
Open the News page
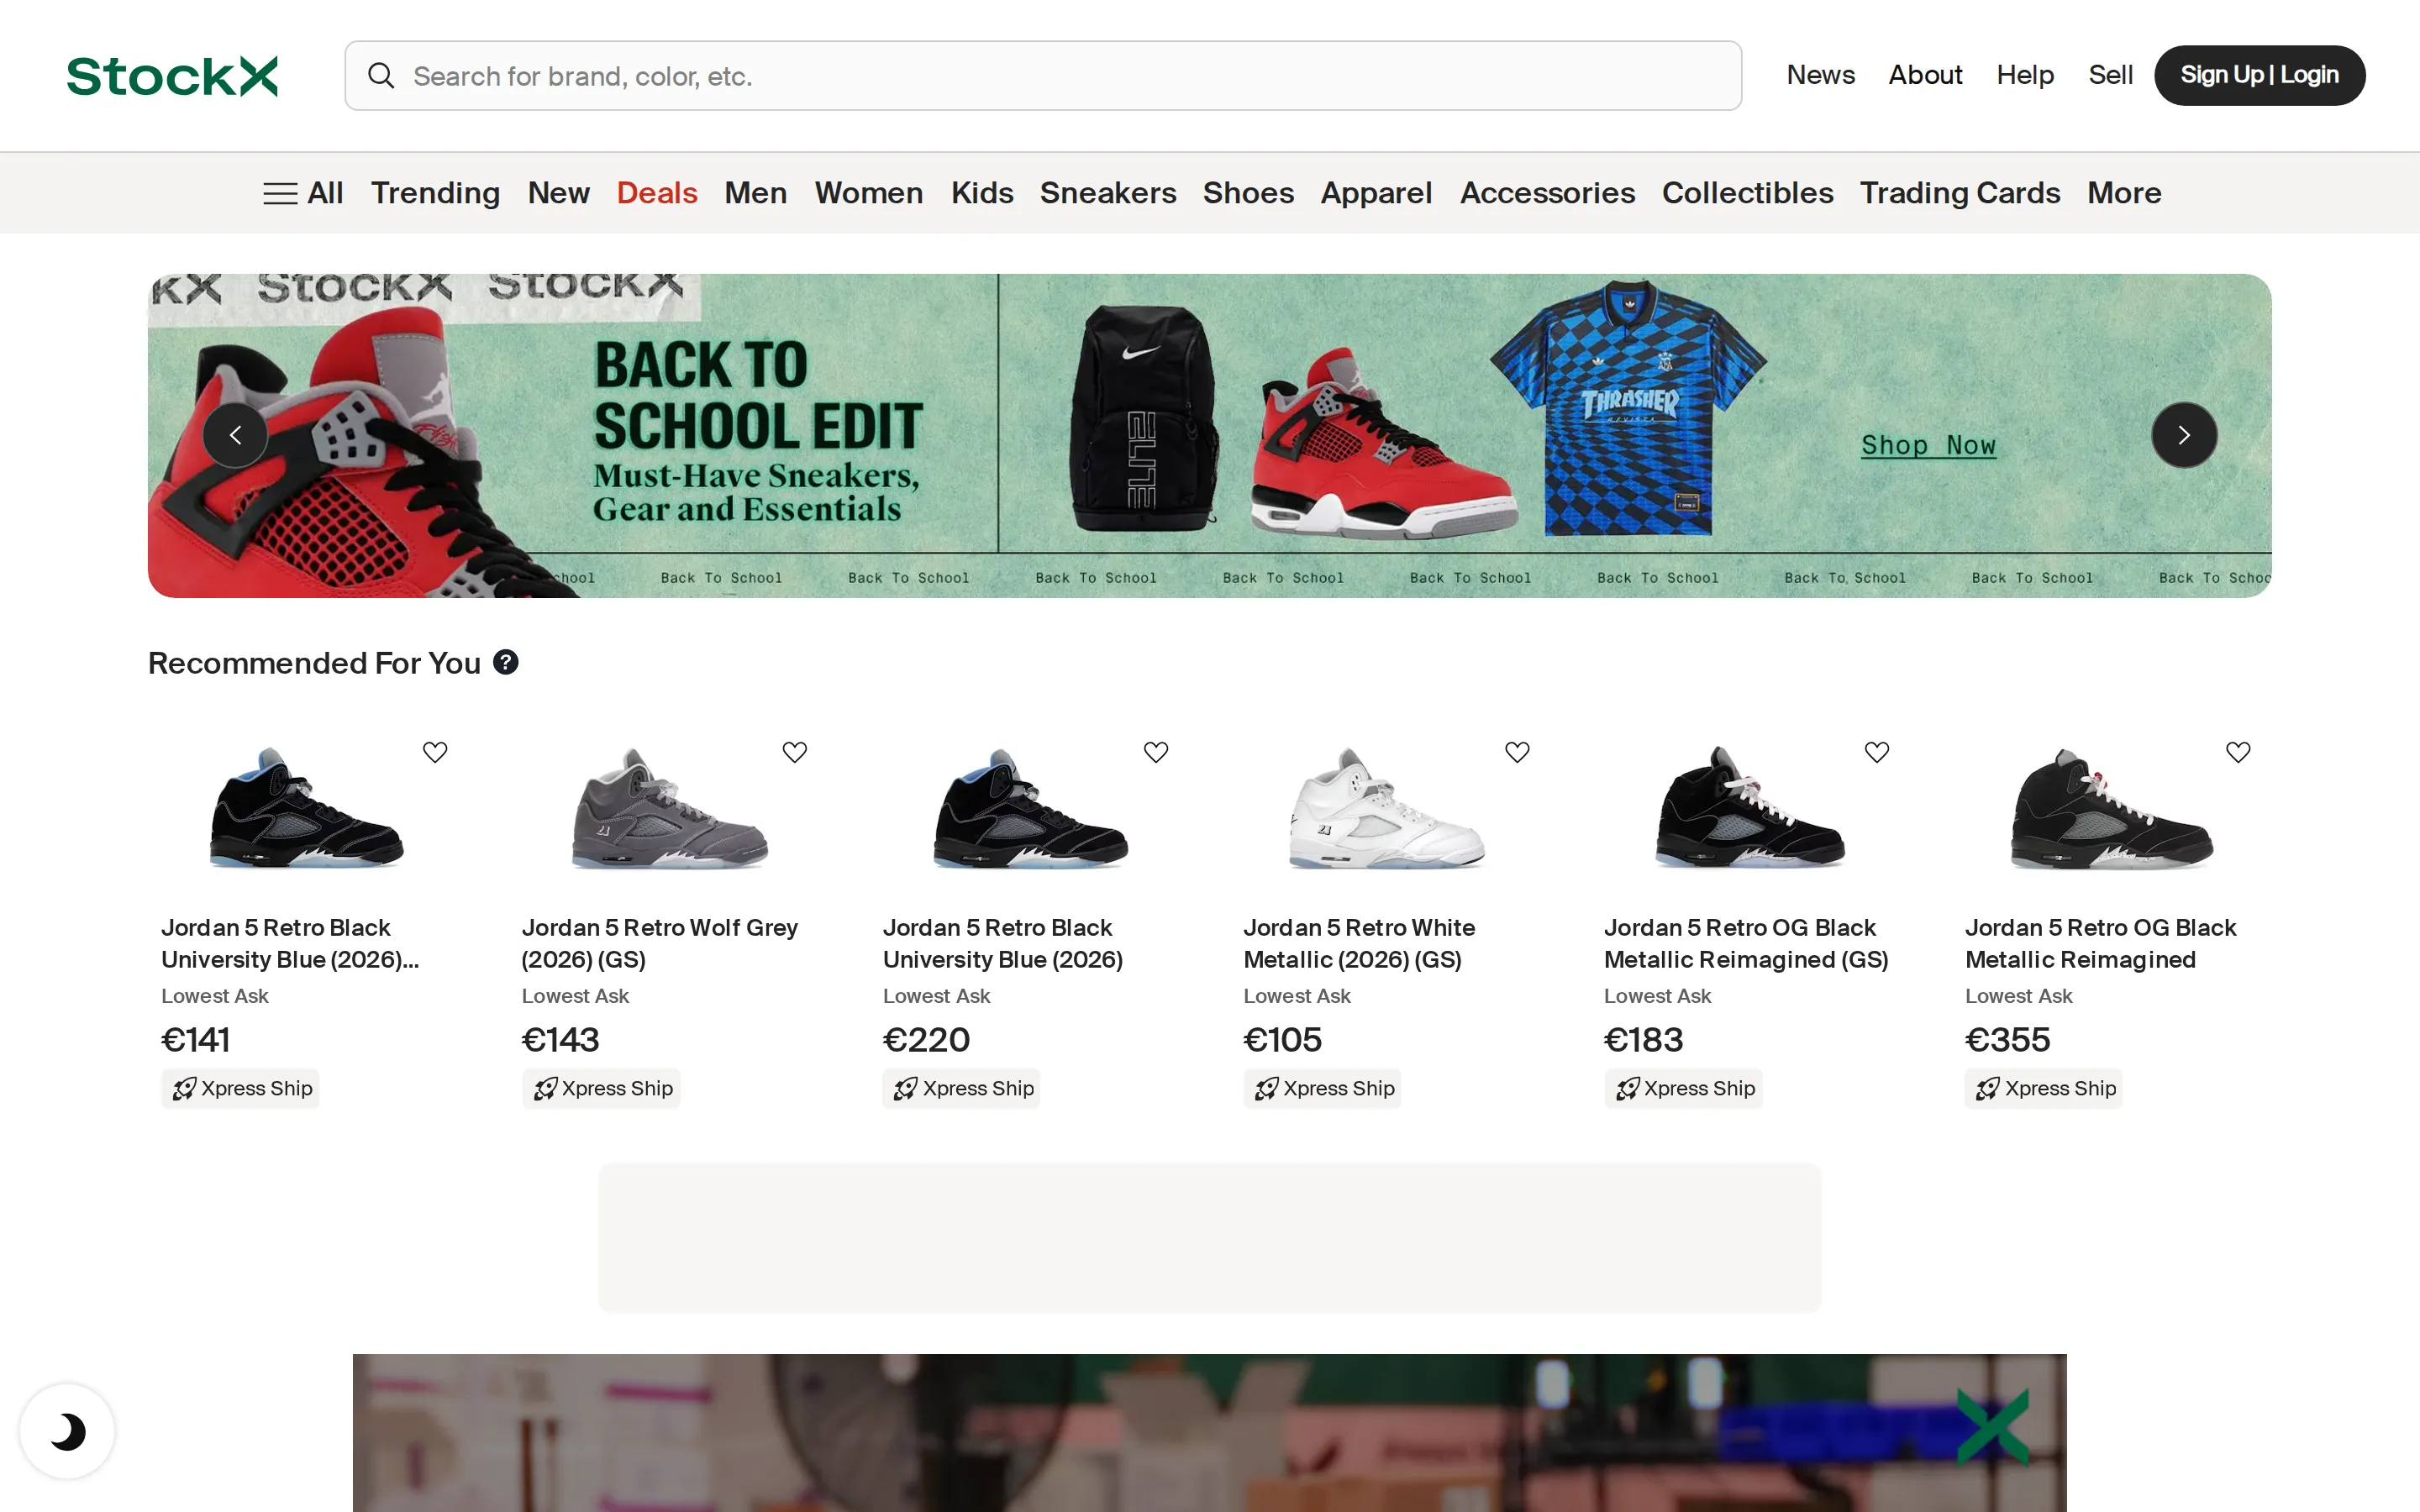coord(1820,75)
